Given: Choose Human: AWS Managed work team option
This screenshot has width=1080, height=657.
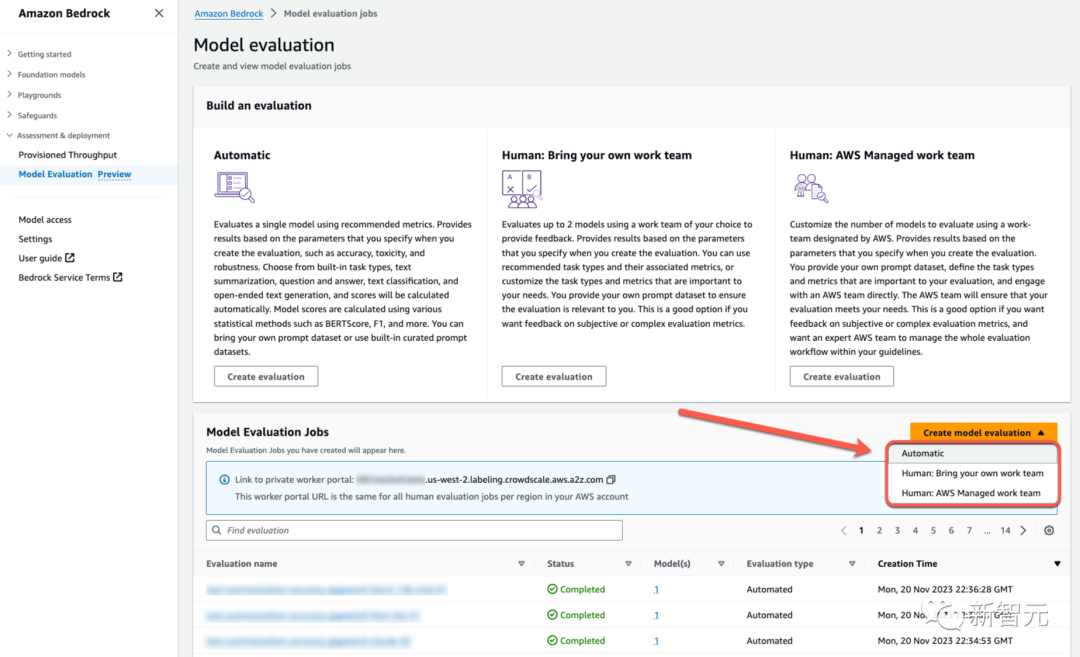Looking at the screenshot, I should click(970, 493).
